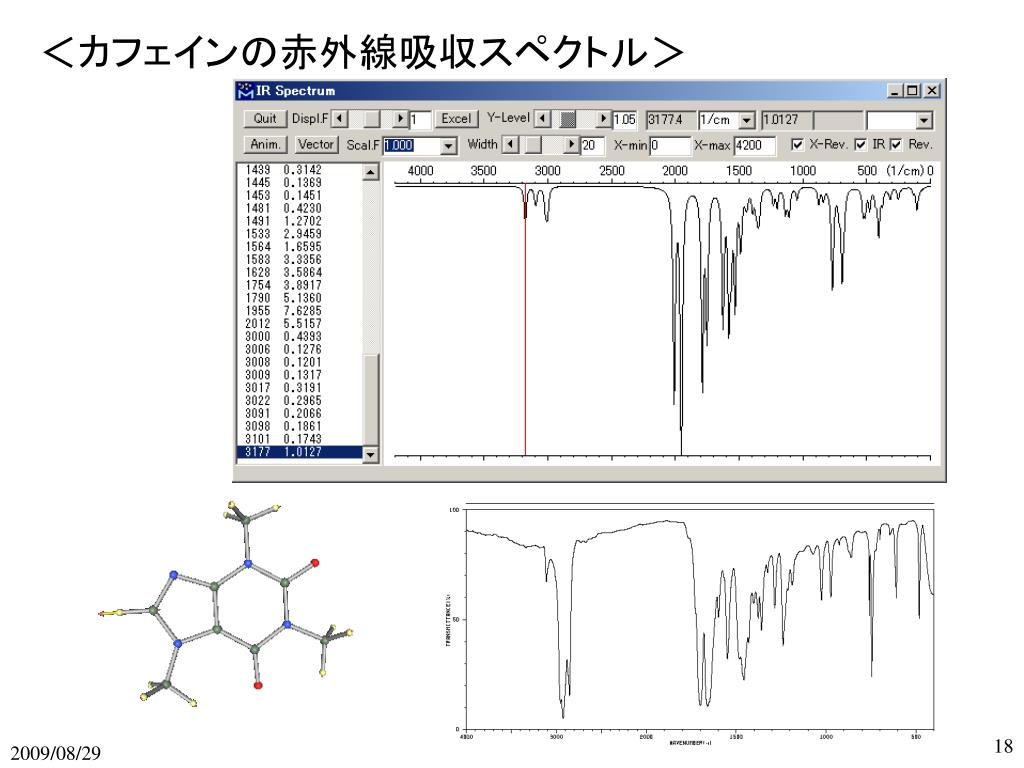Select the list row 1481 0.4230
The height and width of the screenshot is (768, 1024).
click(x=300, y=208)
